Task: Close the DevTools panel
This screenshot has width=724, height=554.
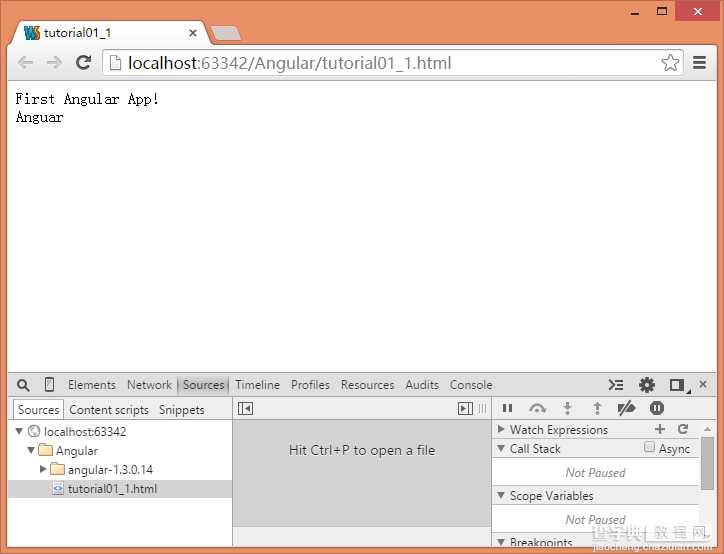Action: [703, 384]
